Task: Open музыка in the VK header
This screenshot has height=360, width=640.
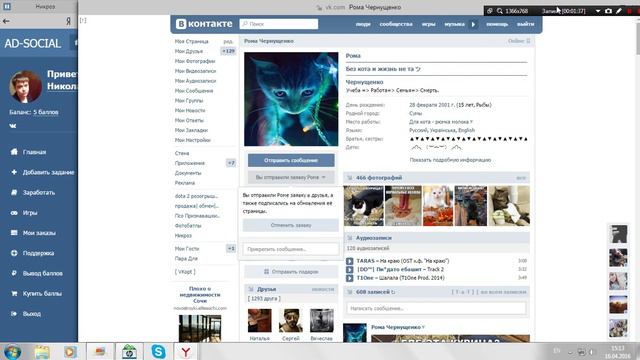Action: (x=454, y=24)
